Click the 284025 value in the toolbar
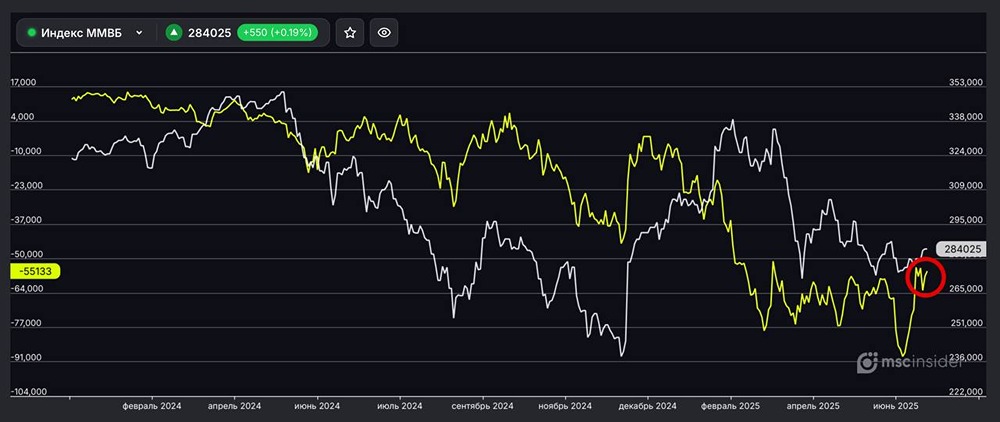The height and width of the screenshot is (422, 1000). click(210, 33)
